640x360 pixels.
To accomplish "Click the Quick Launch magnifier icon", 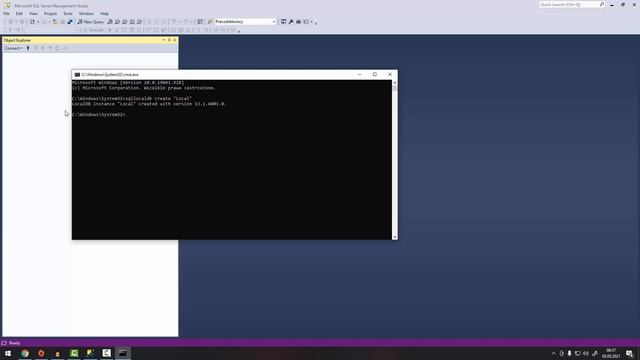I will tap(602, 4).
